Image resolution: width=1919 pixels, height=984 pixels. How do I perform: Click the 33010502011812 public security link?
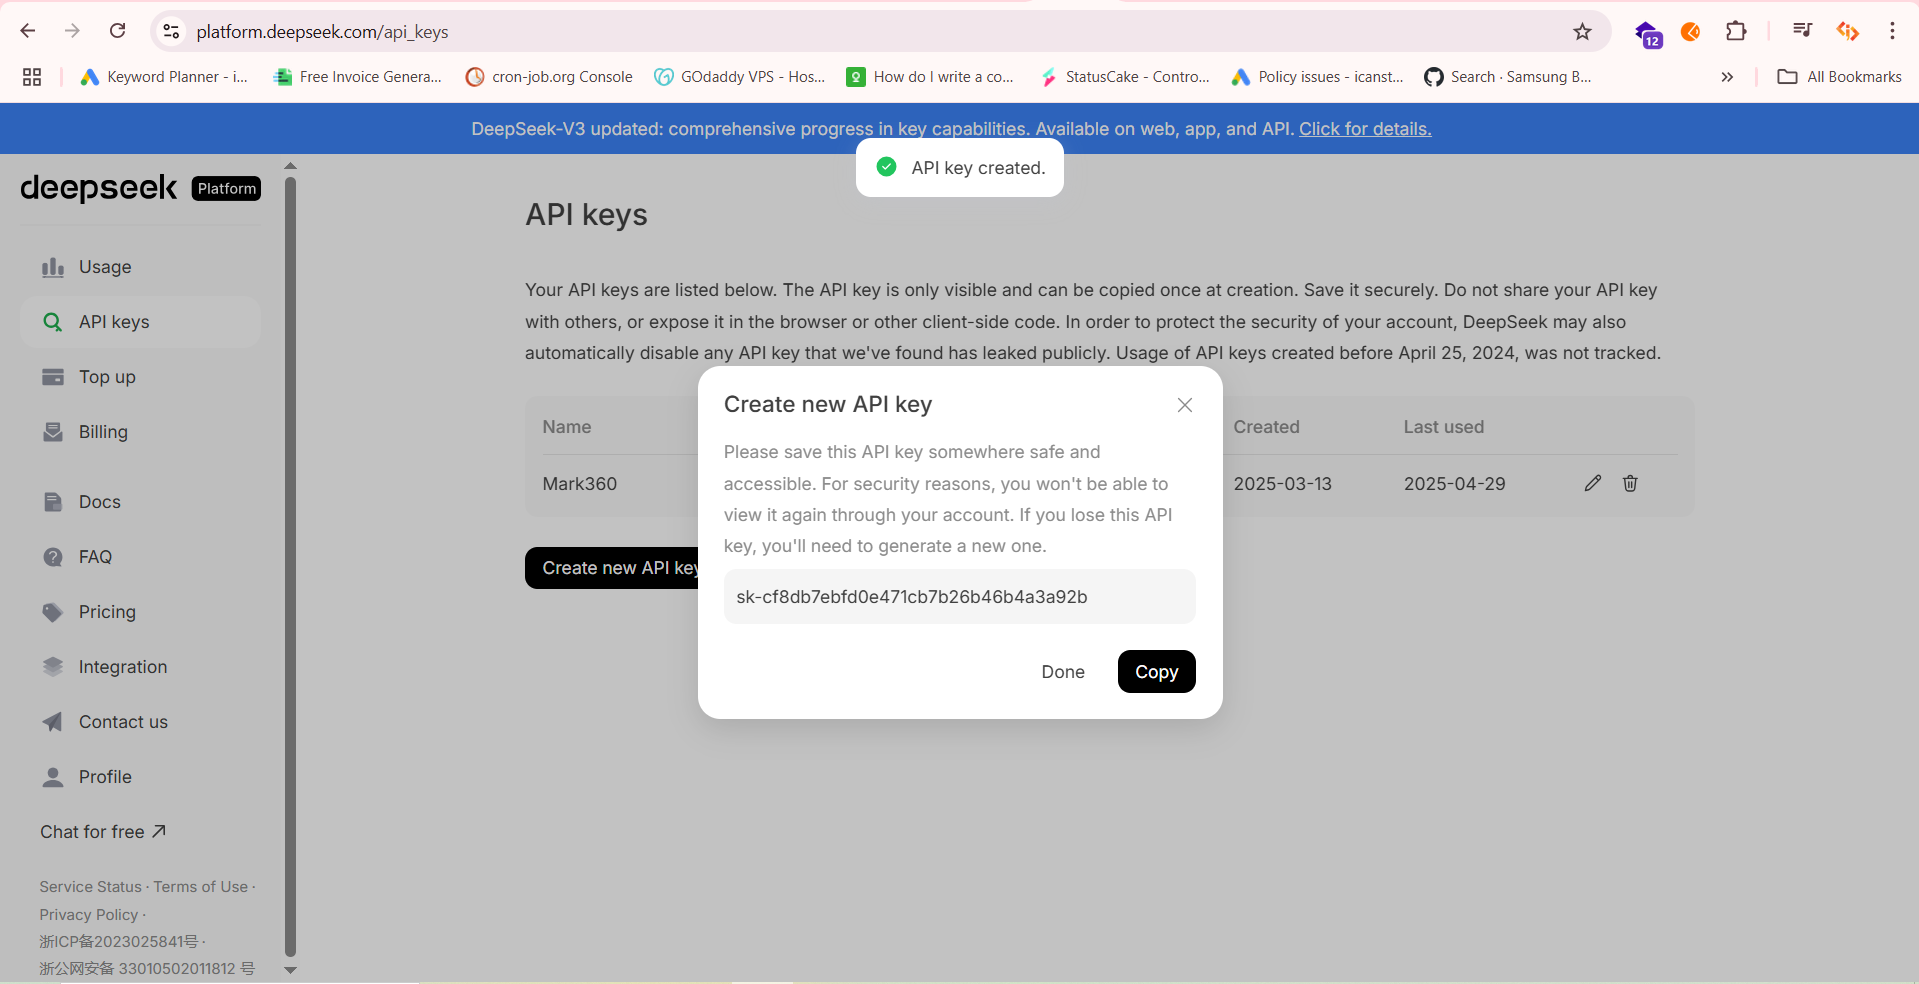(147, 969)
